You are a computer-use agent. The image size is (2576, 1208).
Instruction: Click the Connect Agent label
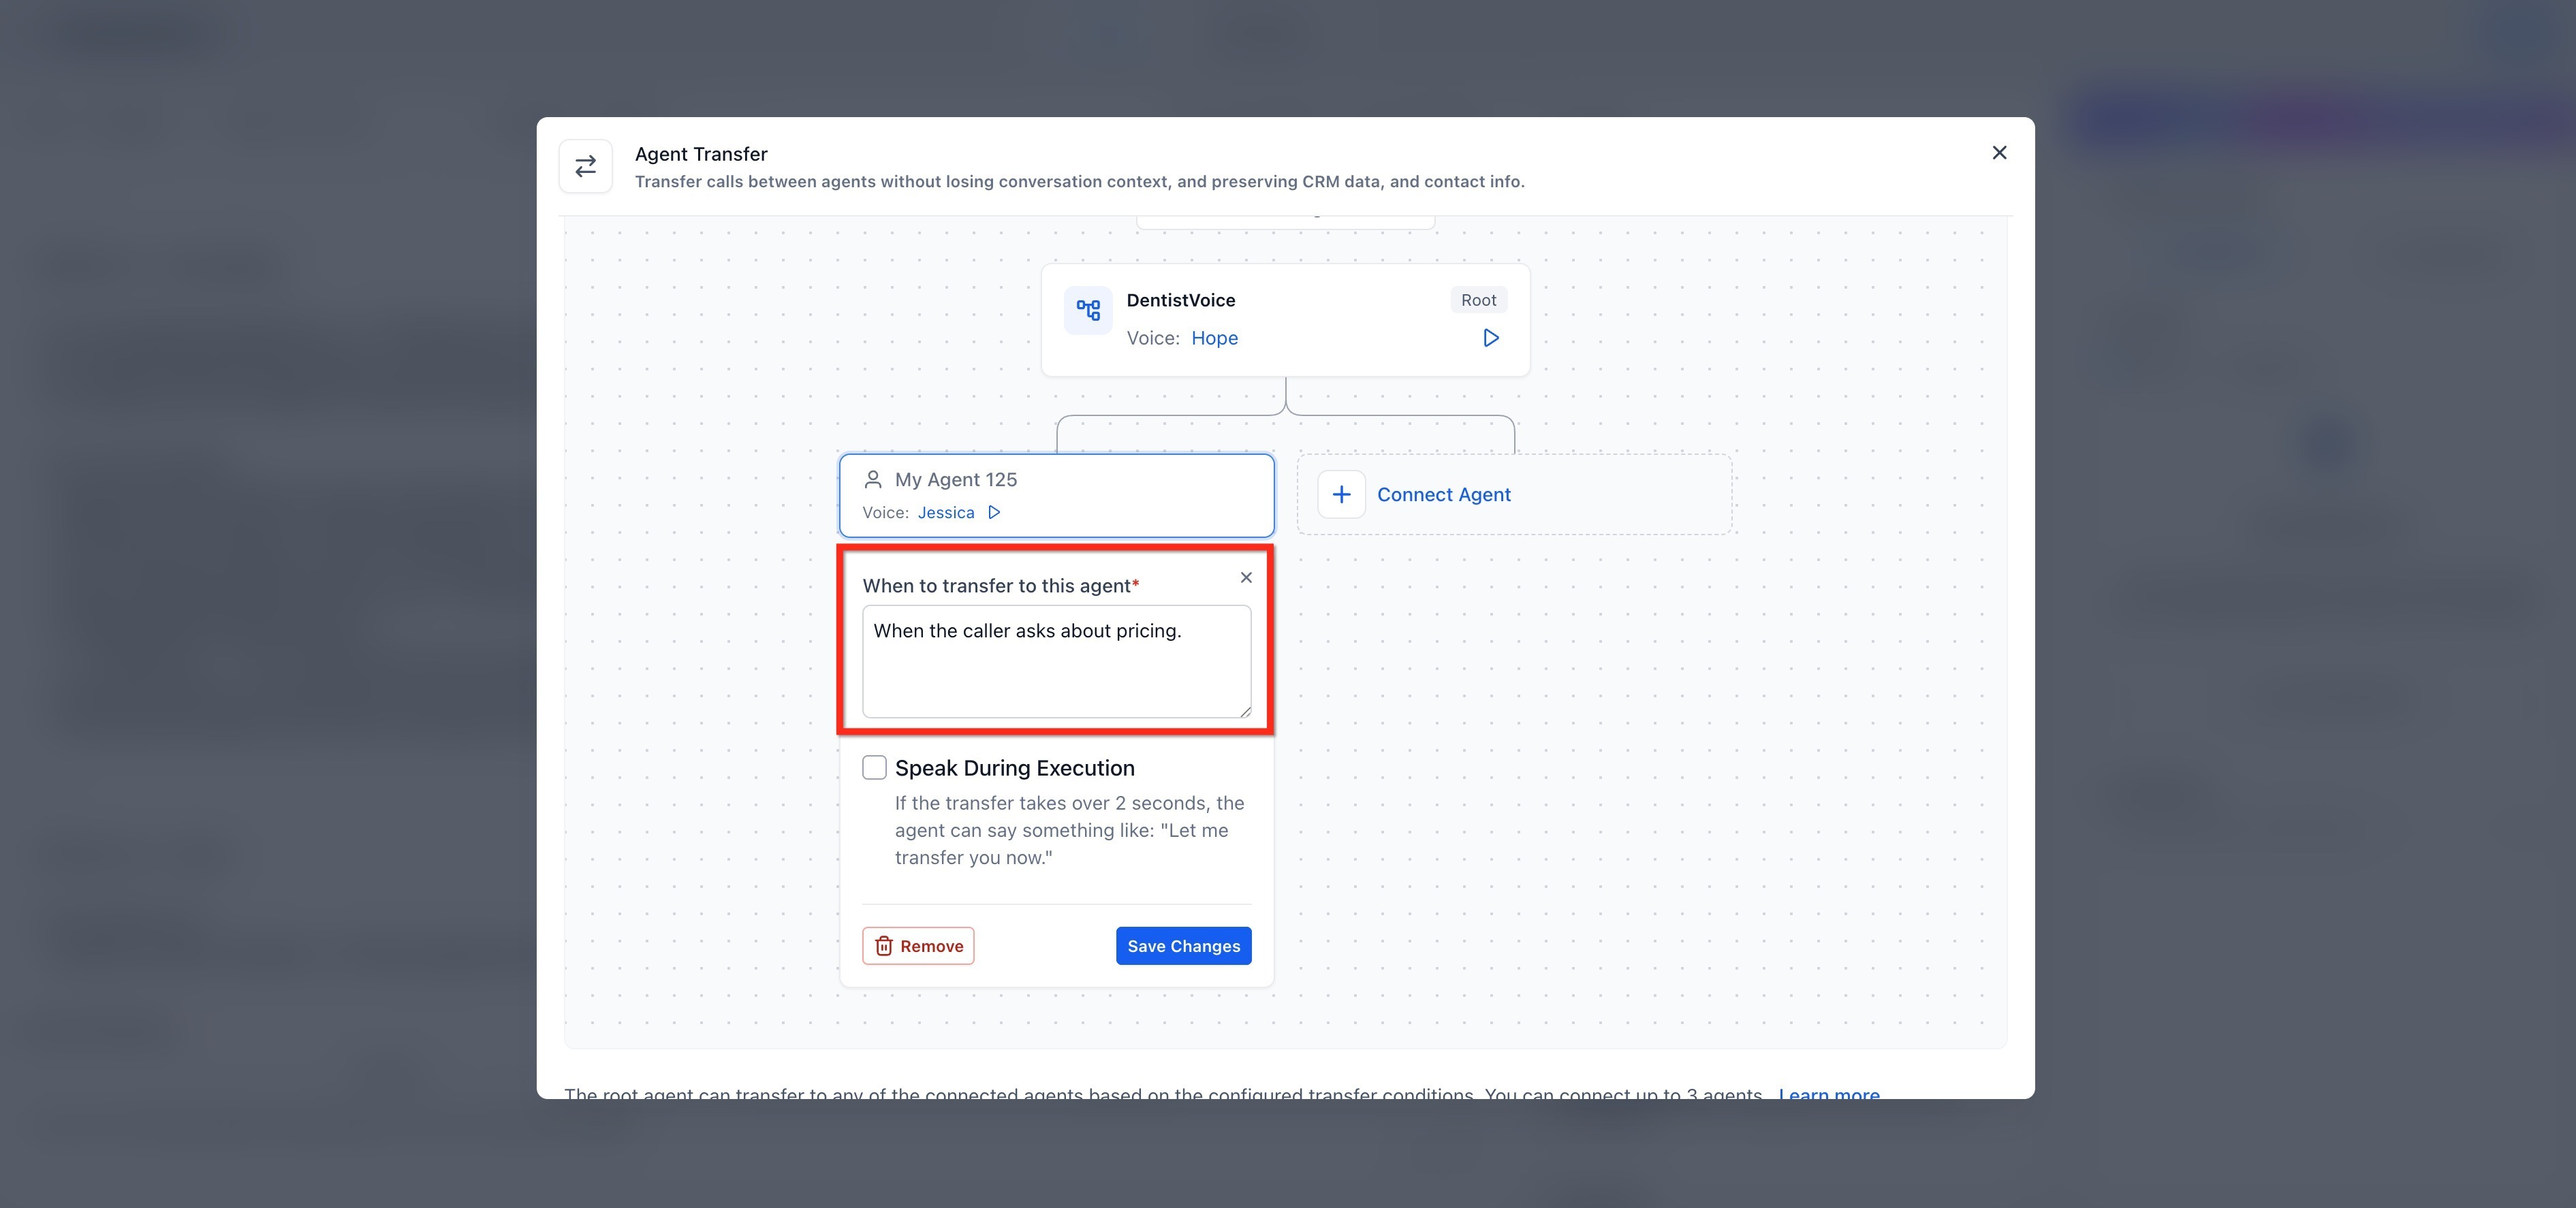click(1443, 495)
